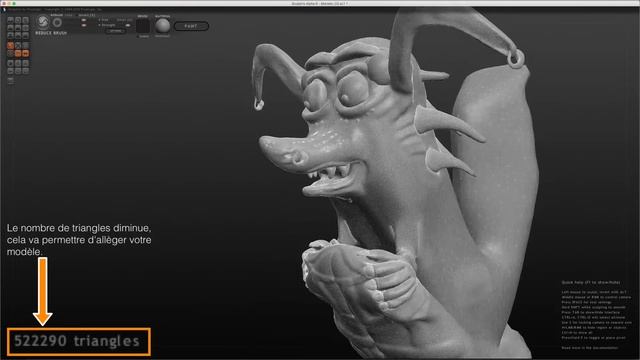The height and width of the screenshot is (360, 640).
Task: Click the brush OPTIONS button
Action: [x=116, y=31]
